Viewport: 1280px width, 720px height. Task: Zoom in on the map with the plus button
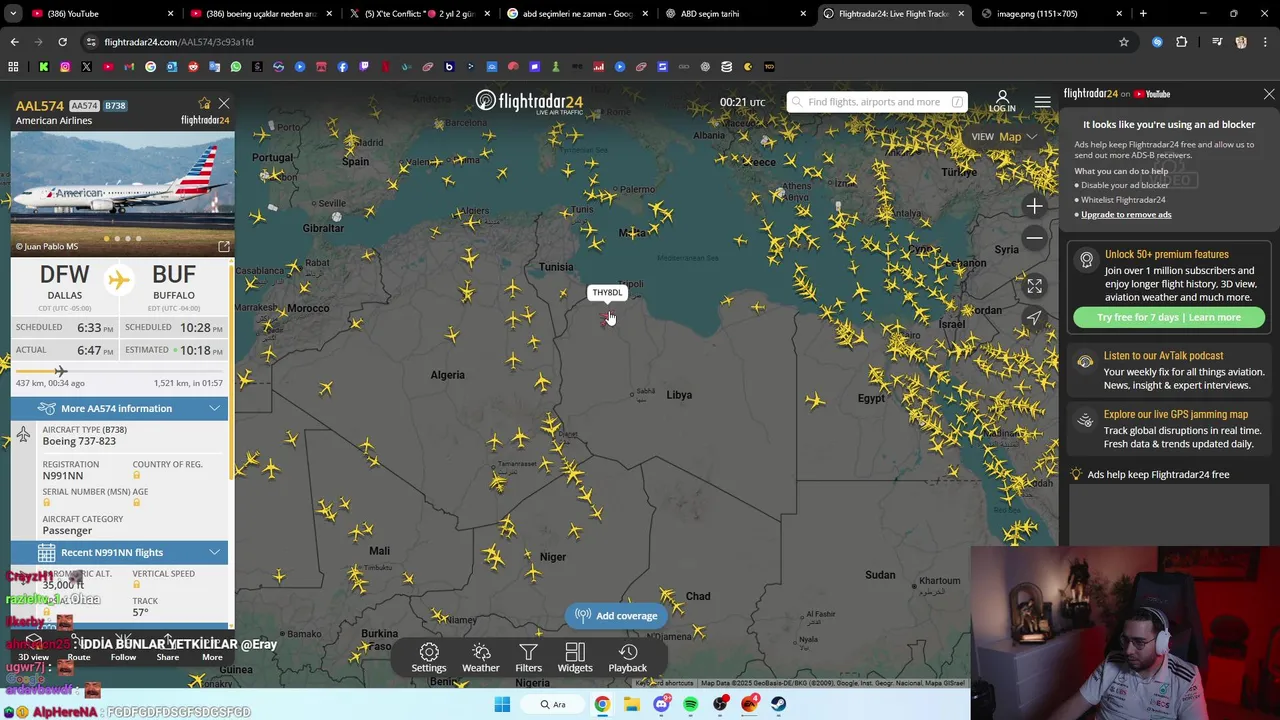[1035, 206]
